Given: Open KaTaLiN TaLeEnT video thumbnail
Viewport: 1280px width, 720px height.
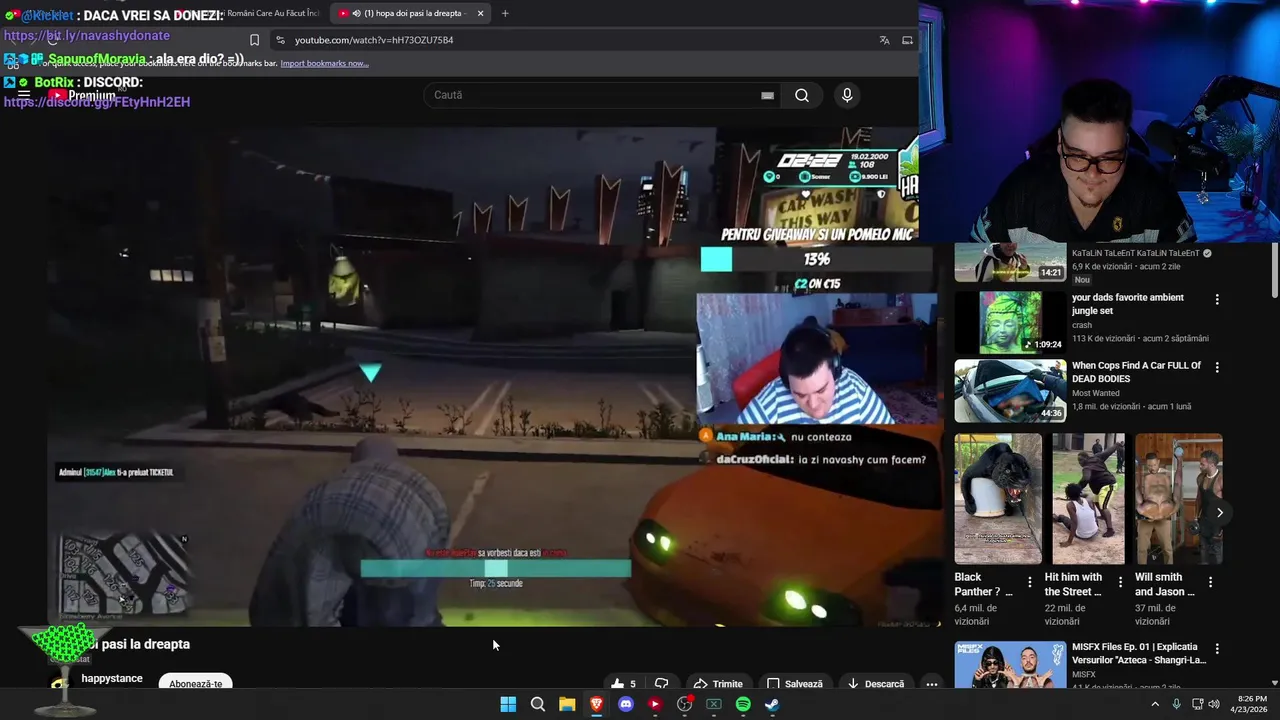Looking at the screenshot, I should point(1010,263).
